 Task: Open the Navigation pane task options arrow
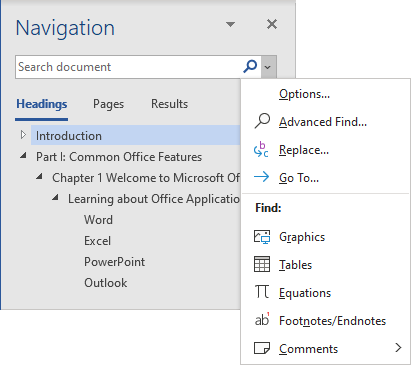(x=230, y=24)
